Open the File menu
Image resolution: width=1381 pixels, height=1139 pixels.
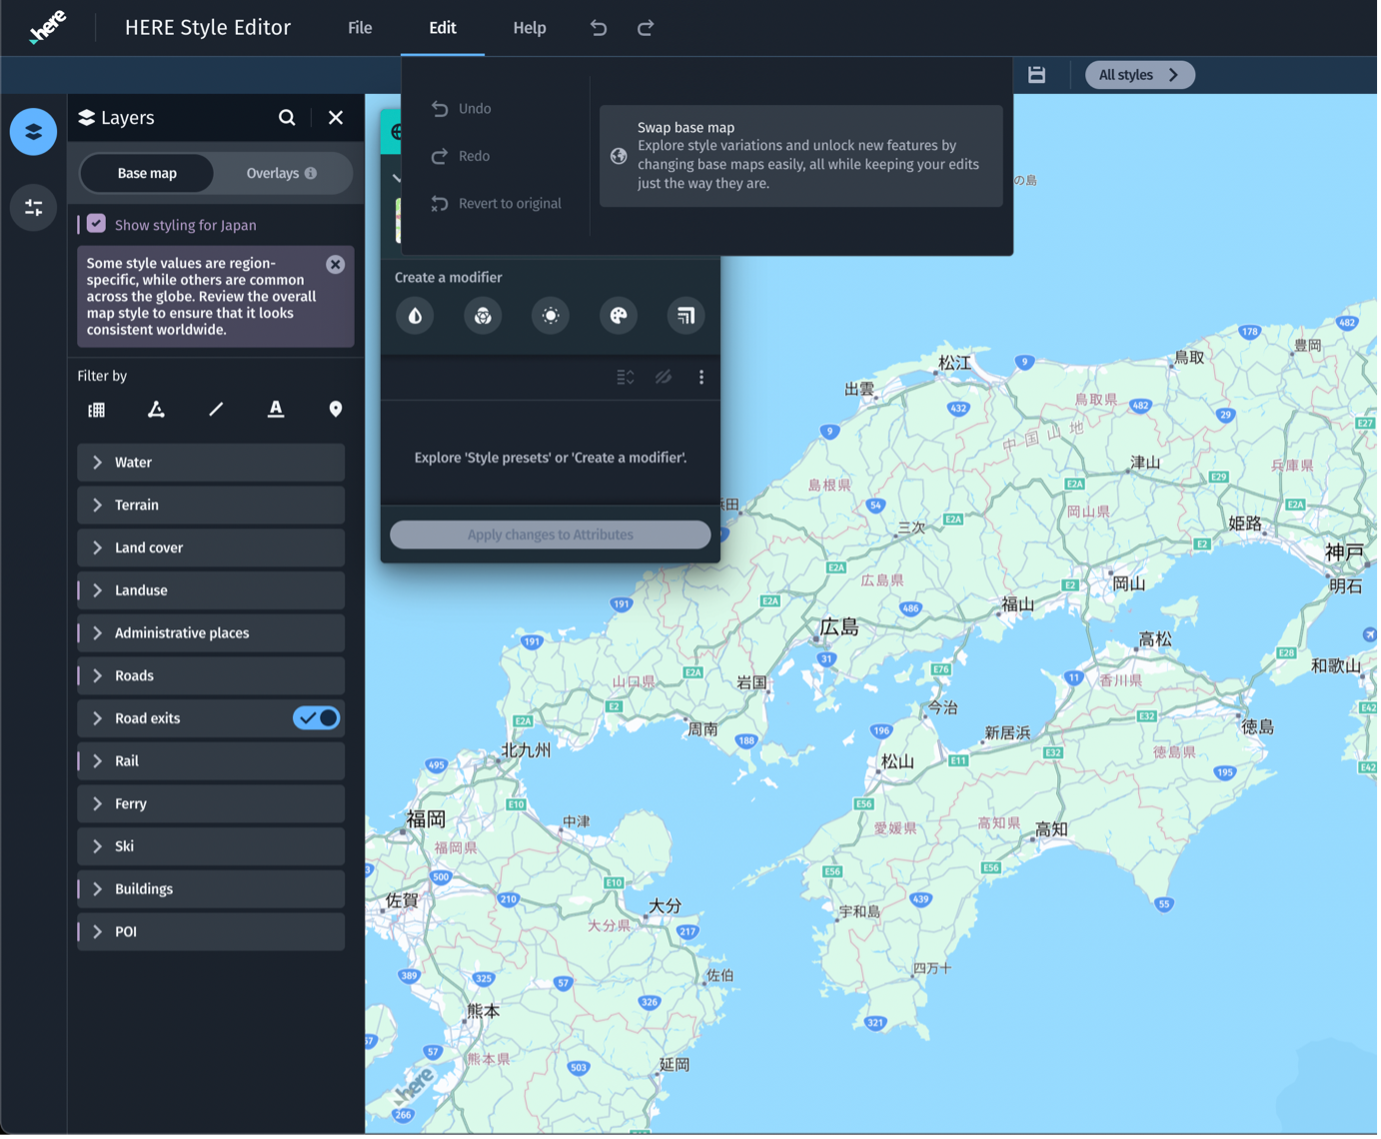[360, 28]
